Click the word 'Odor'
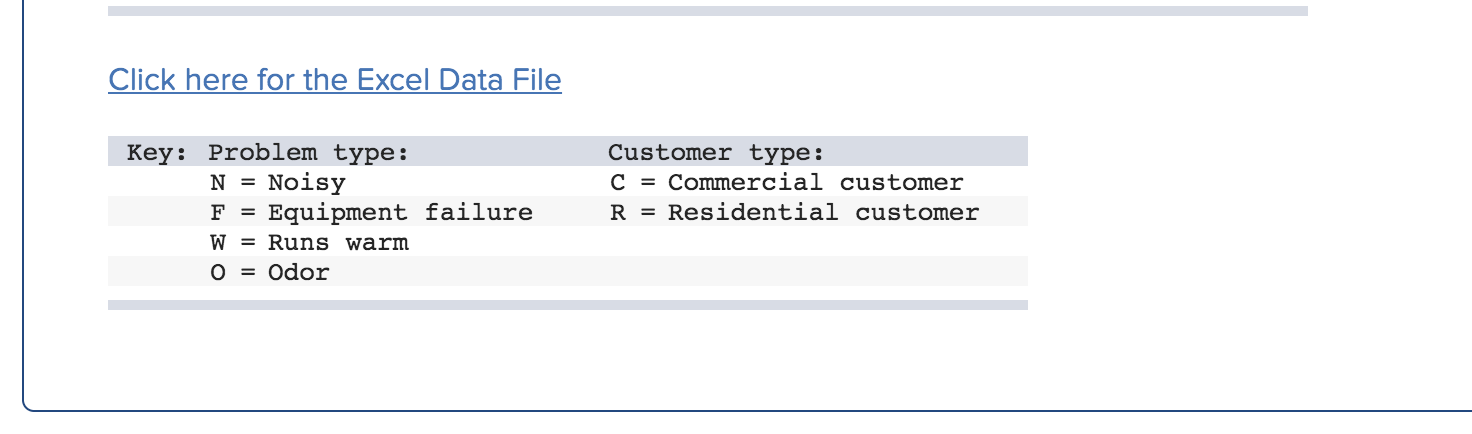This screenshot has width=1472, height=434. pos(298,273)
